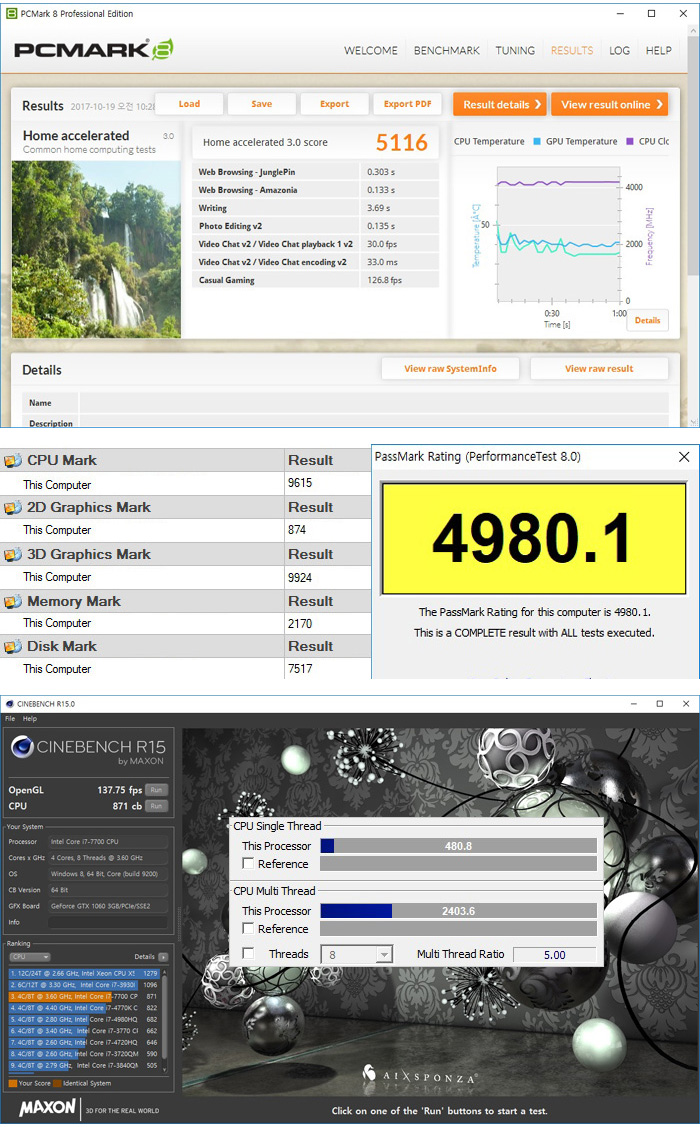Click the Export PDF button
Image resolution: width=700 pixels, height=1127 pixels.
(x=407, y=104)
